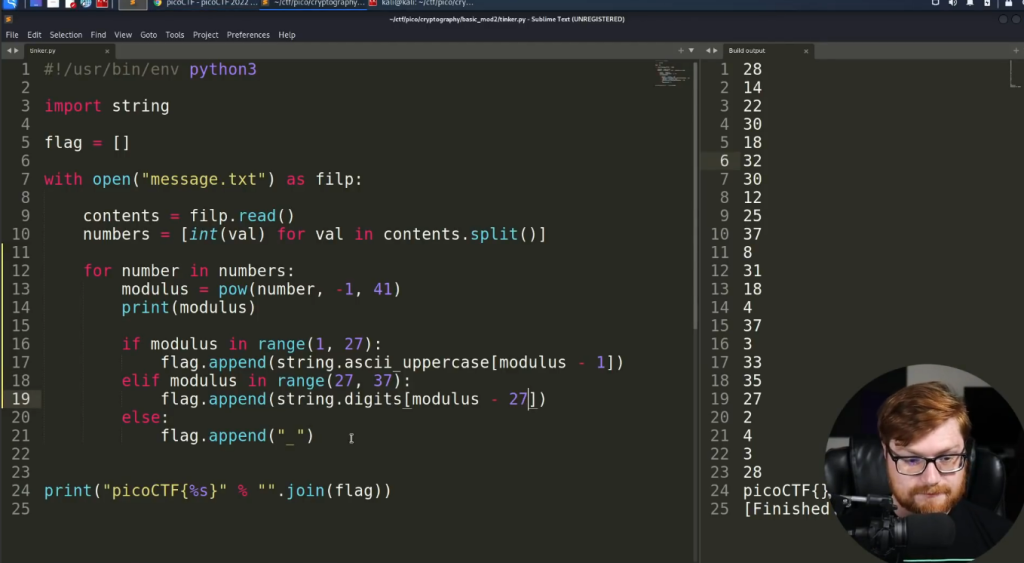The image size is (1024, 563).
Task: Click on 'python3' in the shebang line
Action: (223, 69)
